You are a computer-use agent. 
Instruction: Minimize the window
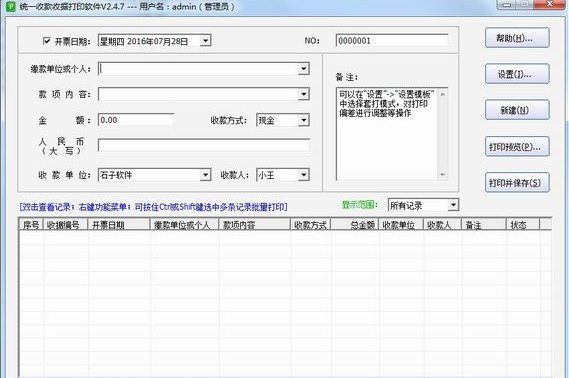[507, 4]
